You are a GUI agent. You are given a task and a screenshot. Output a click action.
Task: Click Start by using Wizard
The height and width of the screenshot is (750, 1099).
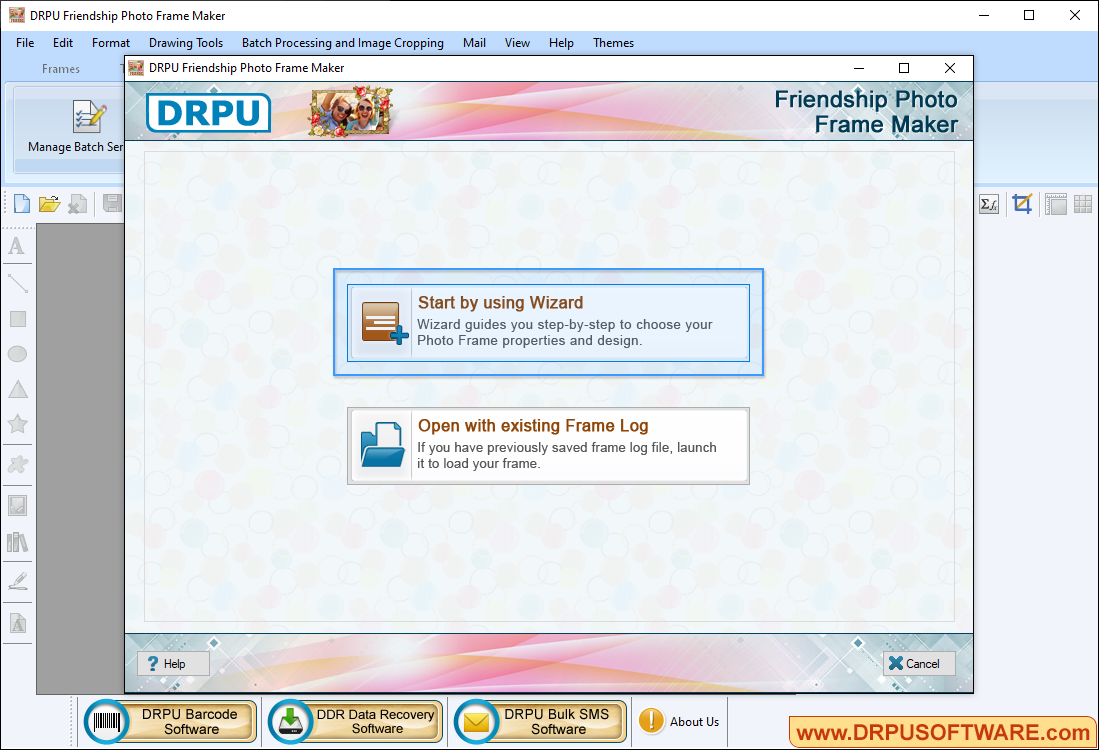pyautogui.click(x=548, y=321)
